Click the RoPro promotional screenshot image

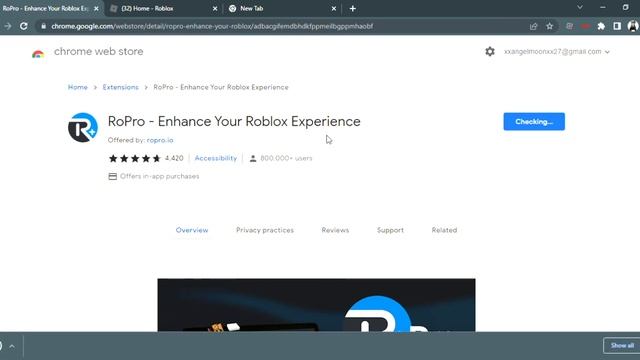click(316, 305)
